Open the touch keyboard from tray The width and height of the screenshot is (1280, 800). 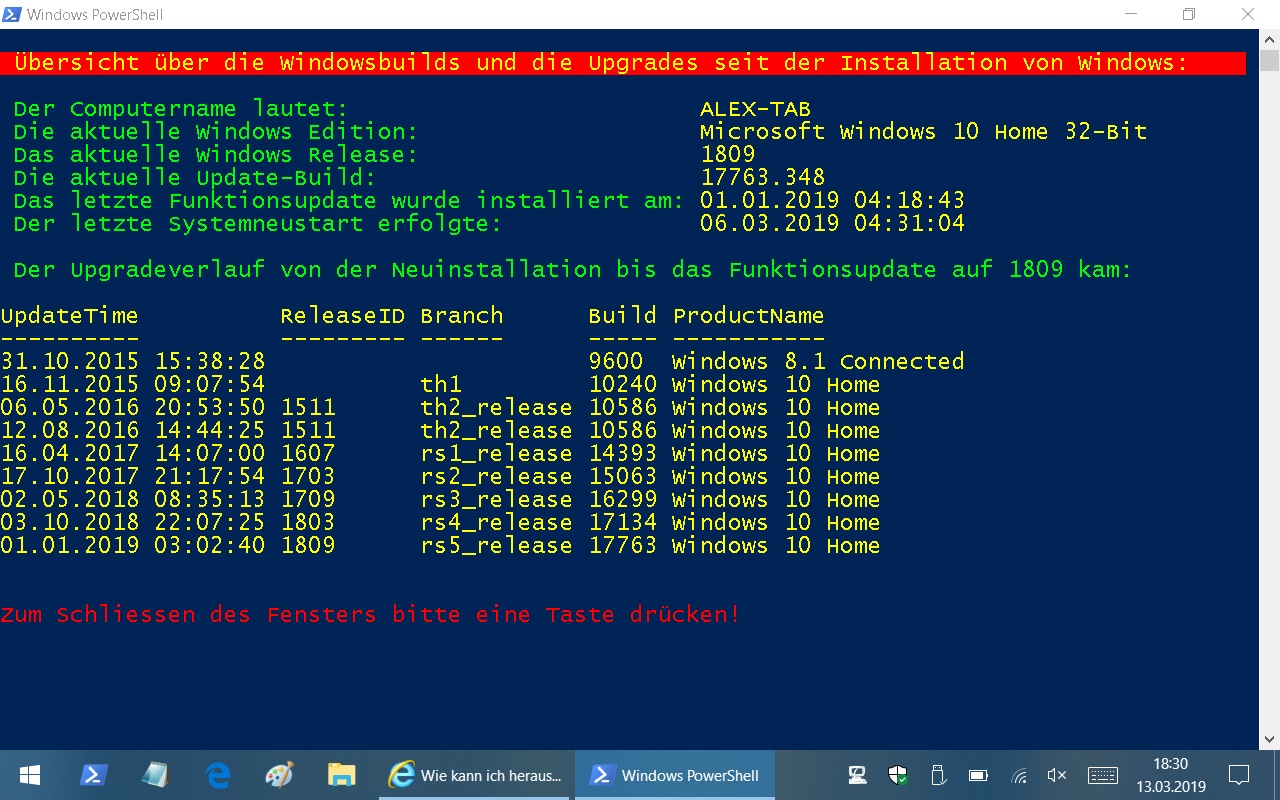pos(1103,775)
